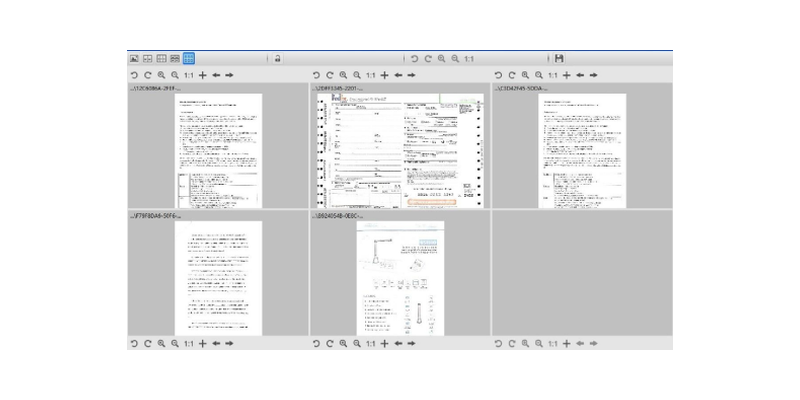
Task: Go to previous image in middle pane
Action: (398, 75)
